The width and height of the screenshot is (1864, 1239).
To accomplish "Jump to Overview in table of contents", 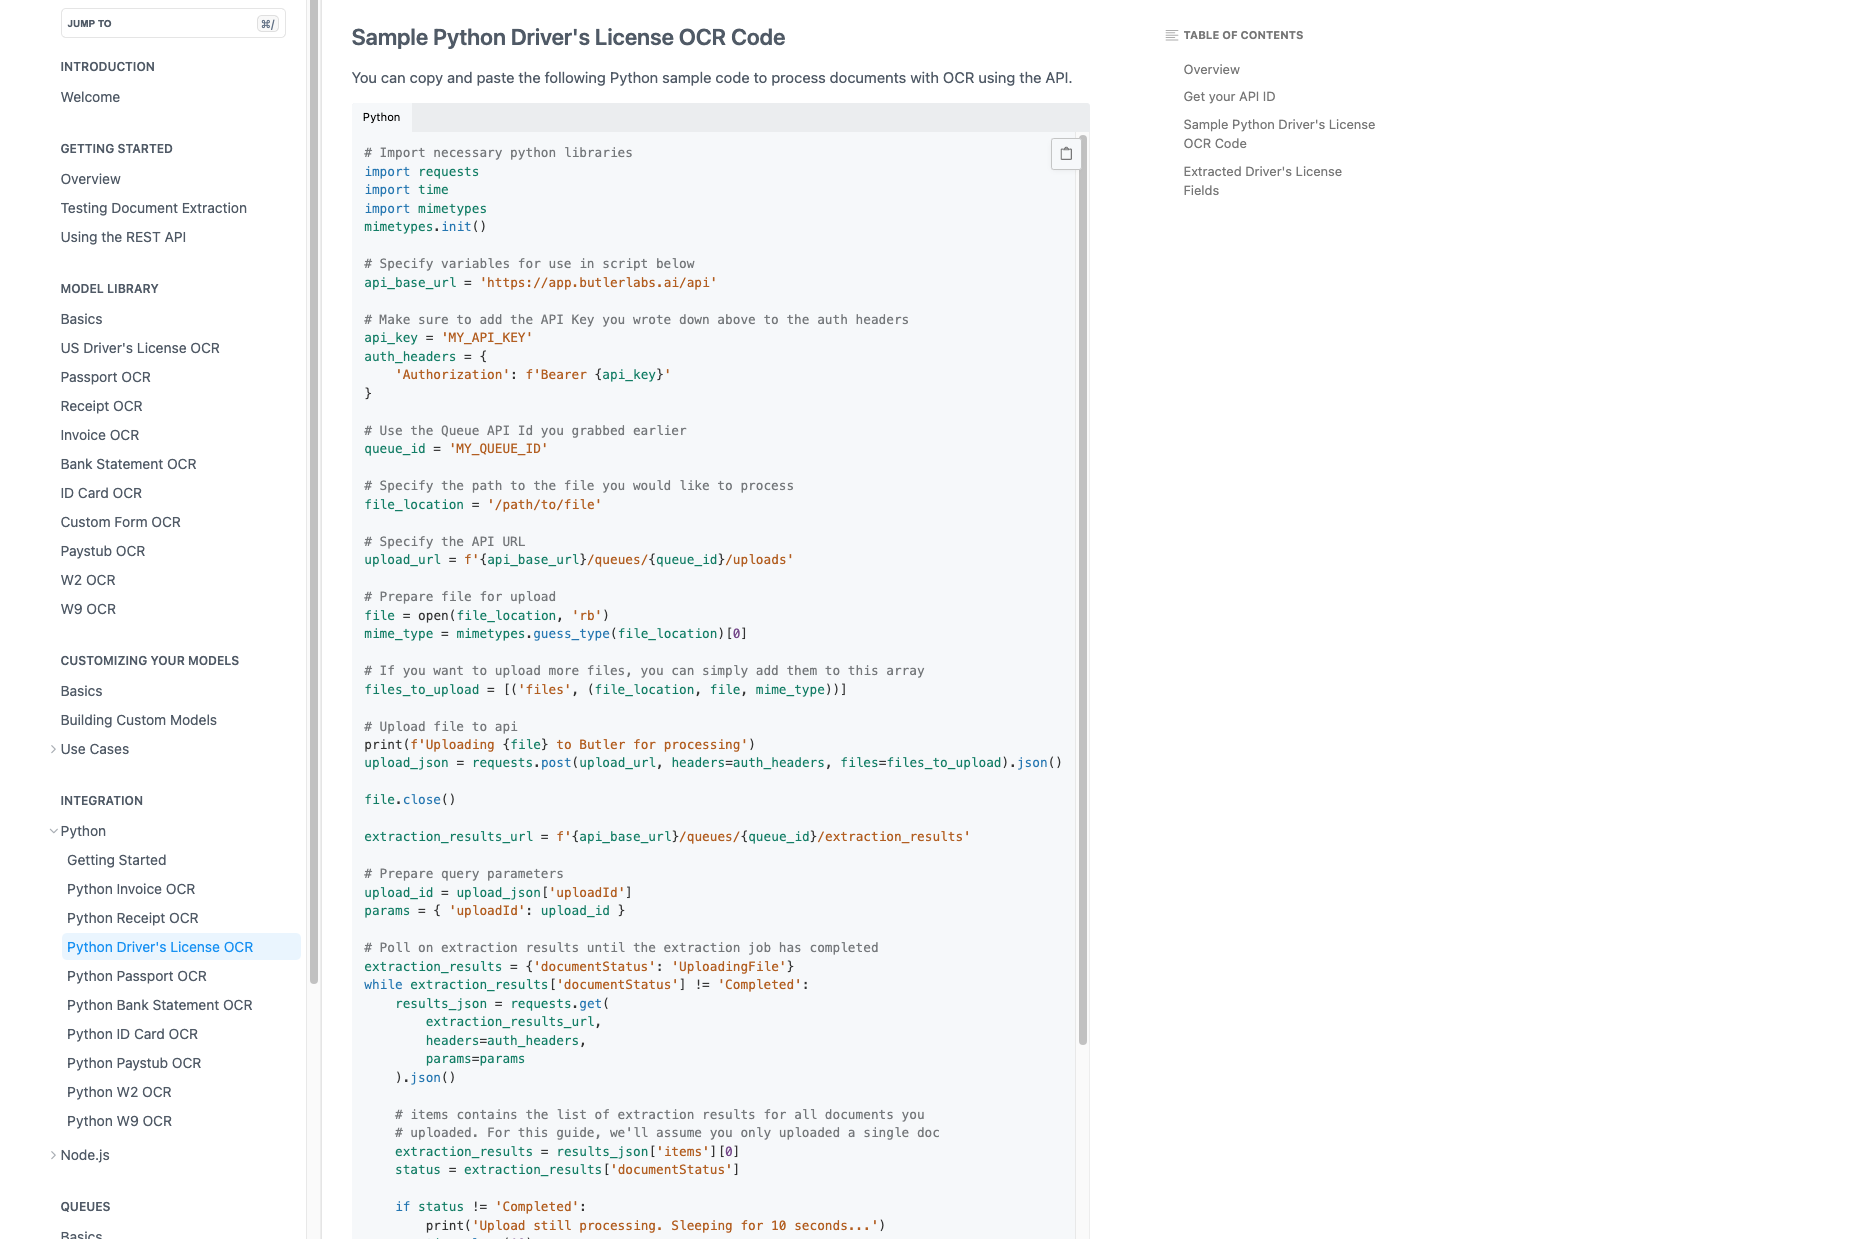I will tap(1211, 70).
